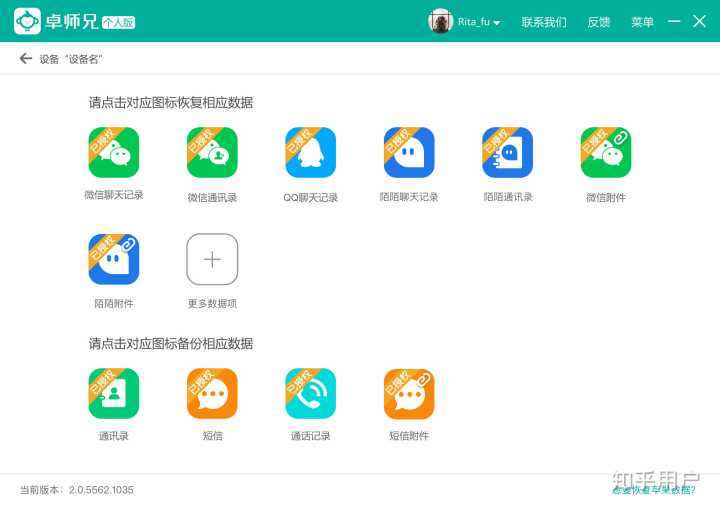Click the 设备 "设备名" breadcrumb text
The width and height of the screenshot is (720, 506).
point(71,59)
